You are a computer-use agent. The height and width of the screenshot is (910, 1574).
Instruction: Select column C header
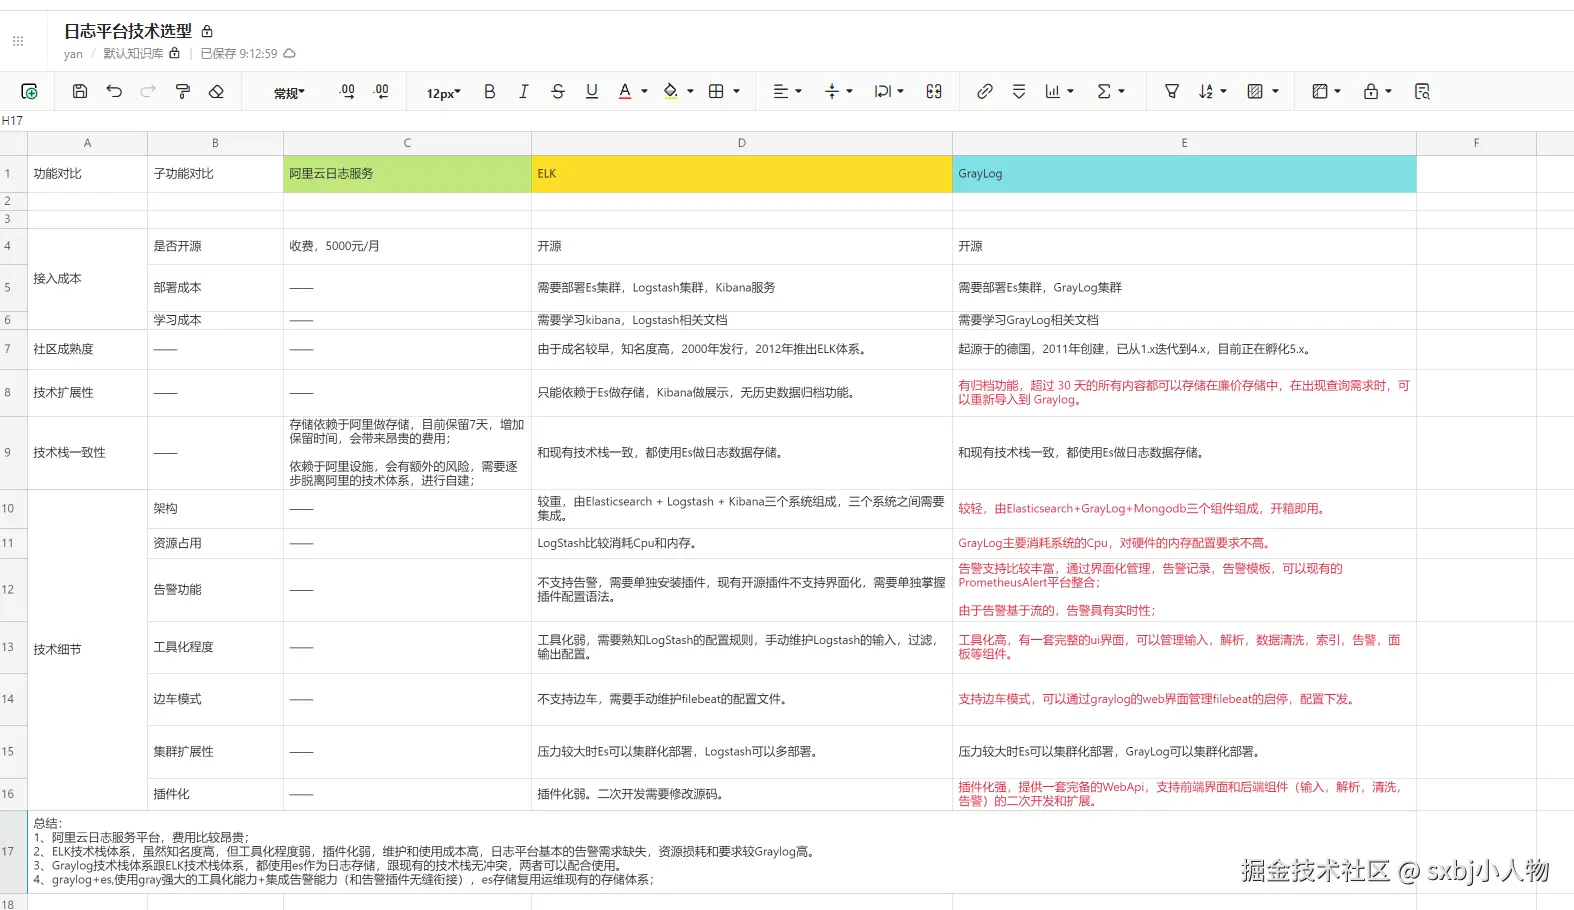pos(407,143)
